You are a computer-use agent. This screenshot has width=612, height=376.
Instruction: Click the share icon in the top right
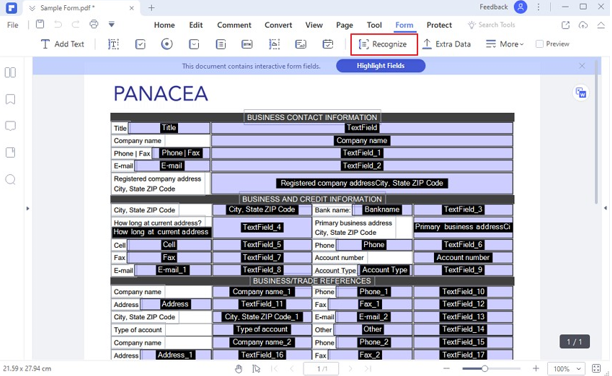tap(566, 25)
